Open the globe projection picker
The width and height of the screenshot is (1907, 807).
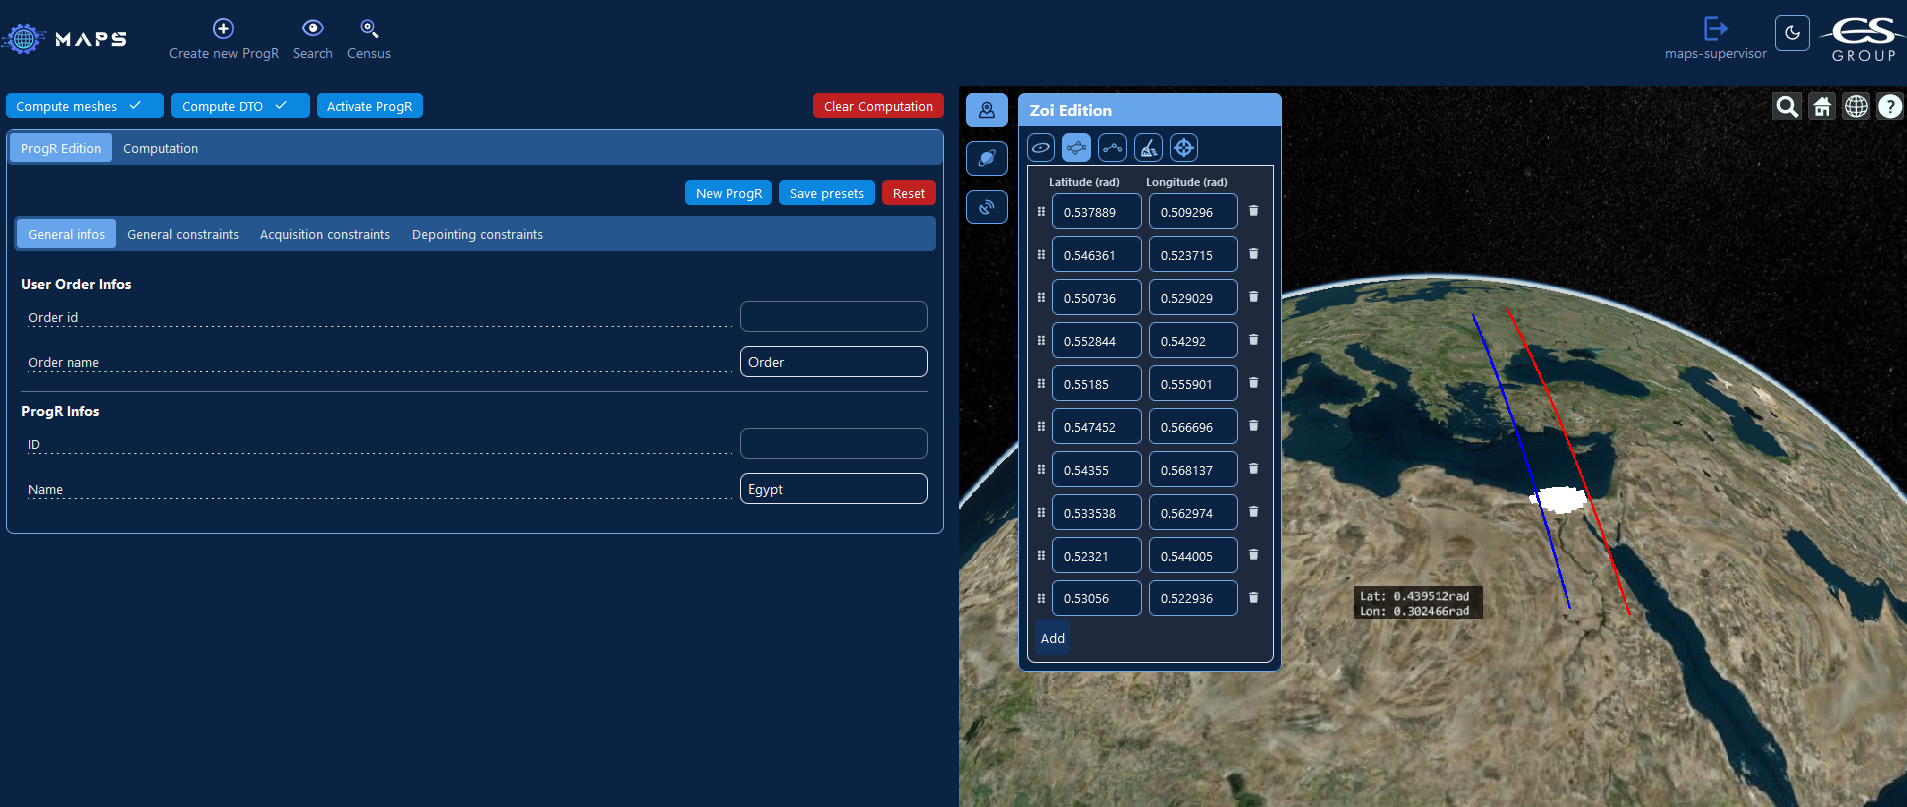pyautogui.click(x=1856, y=106)
